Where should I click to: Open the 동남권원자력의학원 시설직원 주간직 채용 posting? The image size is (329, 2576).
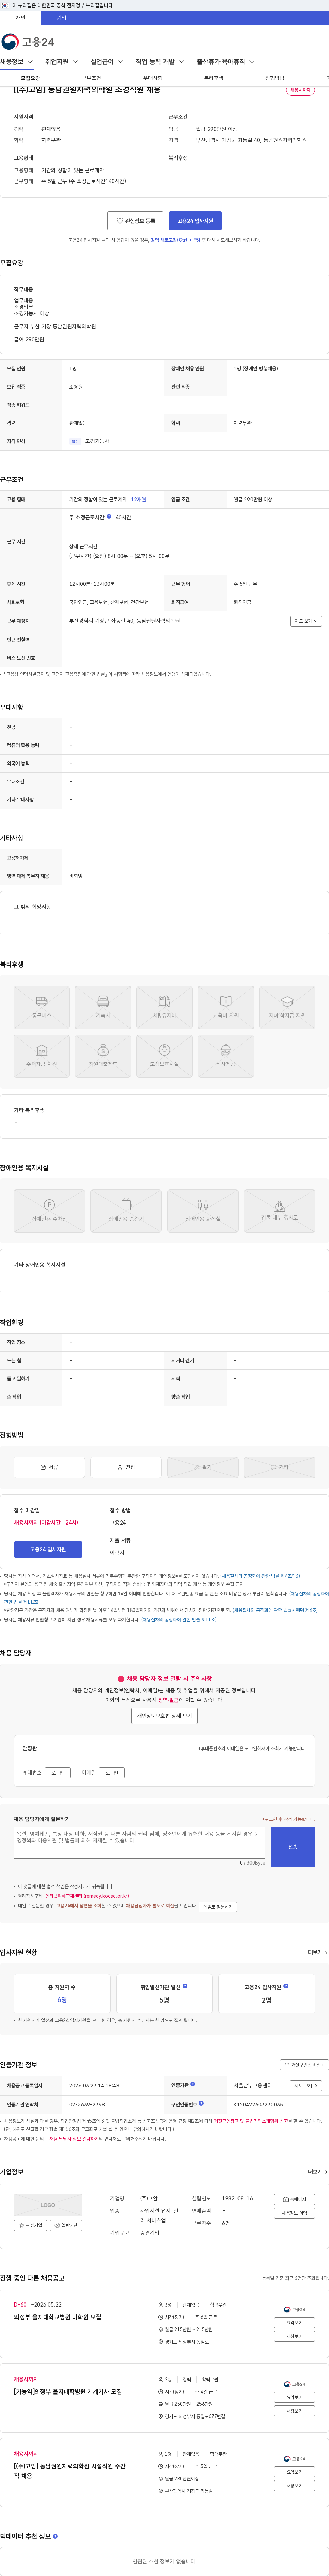(x=70, y=2471)
